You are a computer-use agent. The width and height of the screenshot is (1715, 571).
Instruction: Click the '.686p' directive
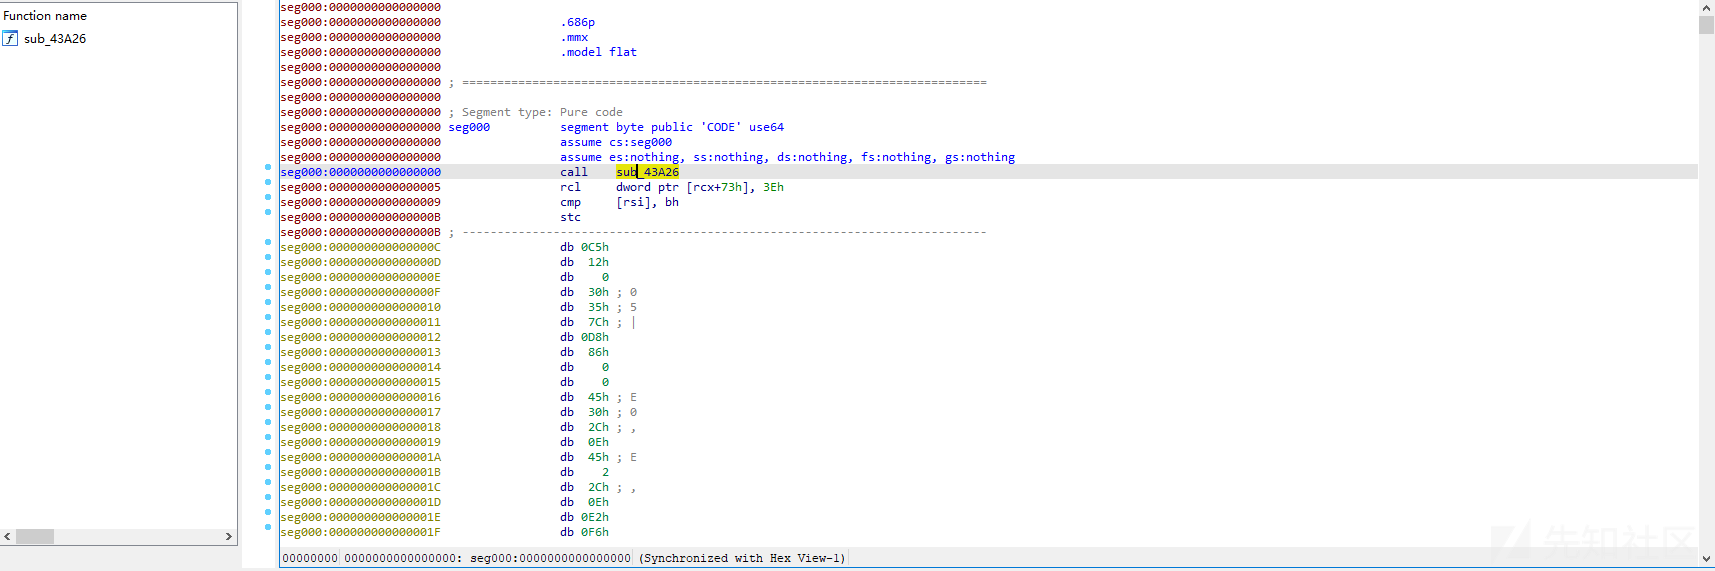578,22
